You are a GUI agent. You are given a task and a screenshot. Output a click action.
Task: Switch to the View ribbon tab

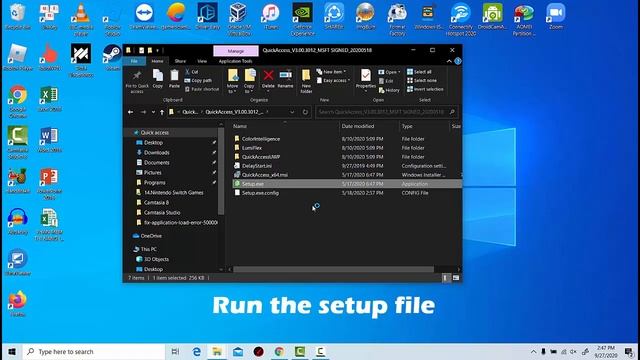(x=202, y=61)
